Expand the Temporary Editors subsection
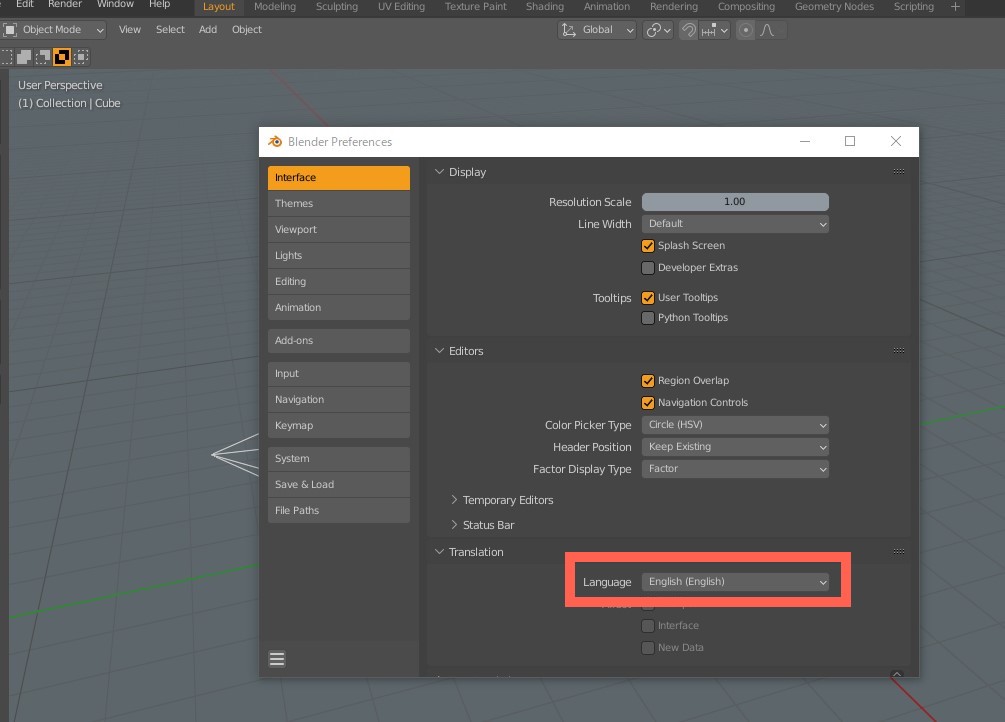 (x=454, y=500)
